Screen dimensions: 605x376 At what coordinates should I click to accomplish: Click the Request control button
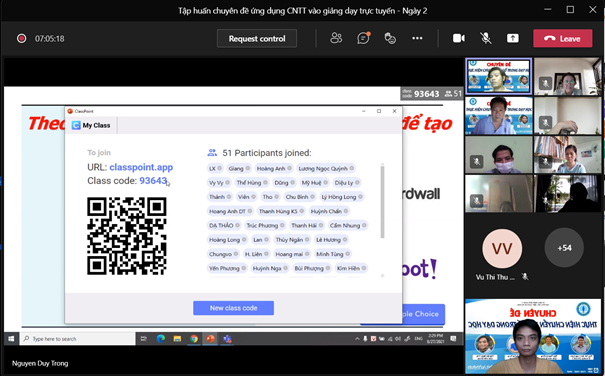click(x=257, y=39)
